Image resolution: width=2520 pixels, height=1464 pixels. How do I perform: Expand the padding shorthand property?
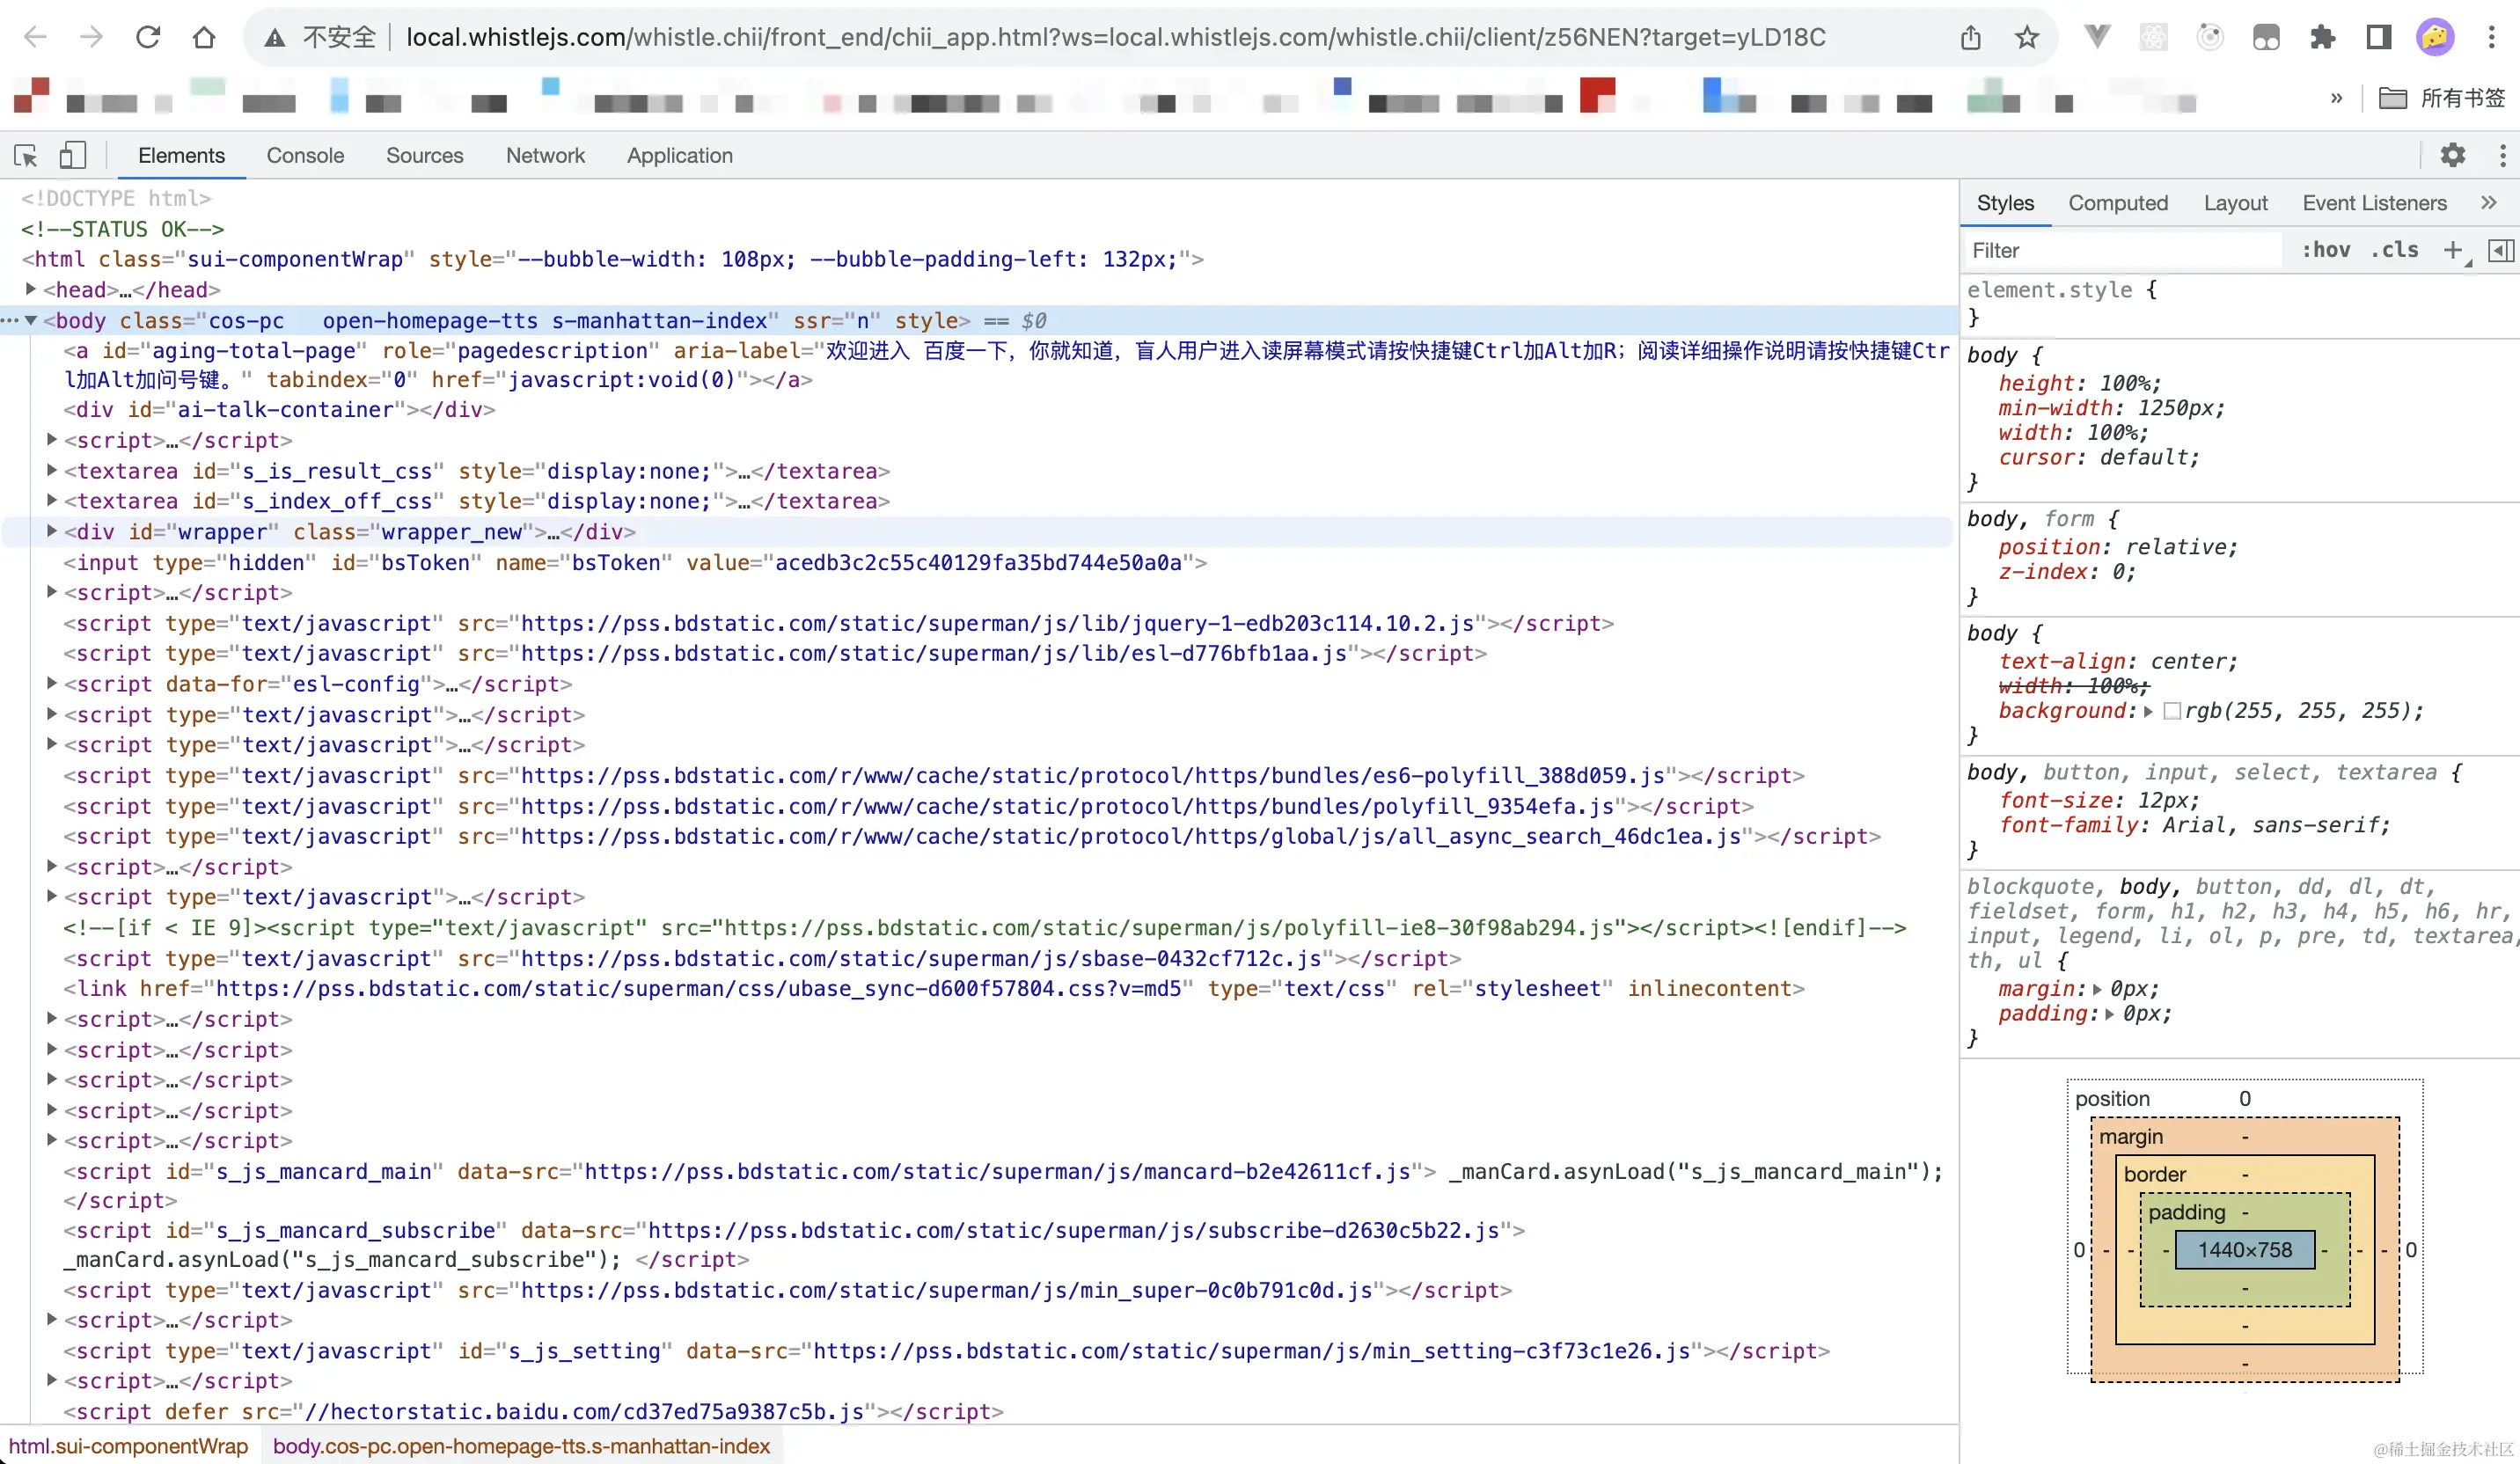tap(2109, 1014)
